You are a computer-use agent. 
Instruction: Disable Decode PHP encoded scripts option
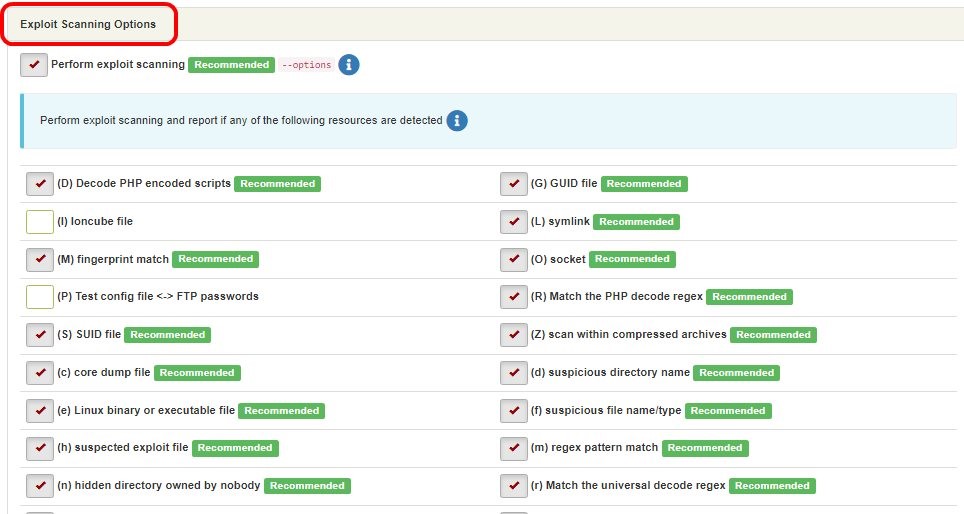pyautogui.click(x=40, y=184)
